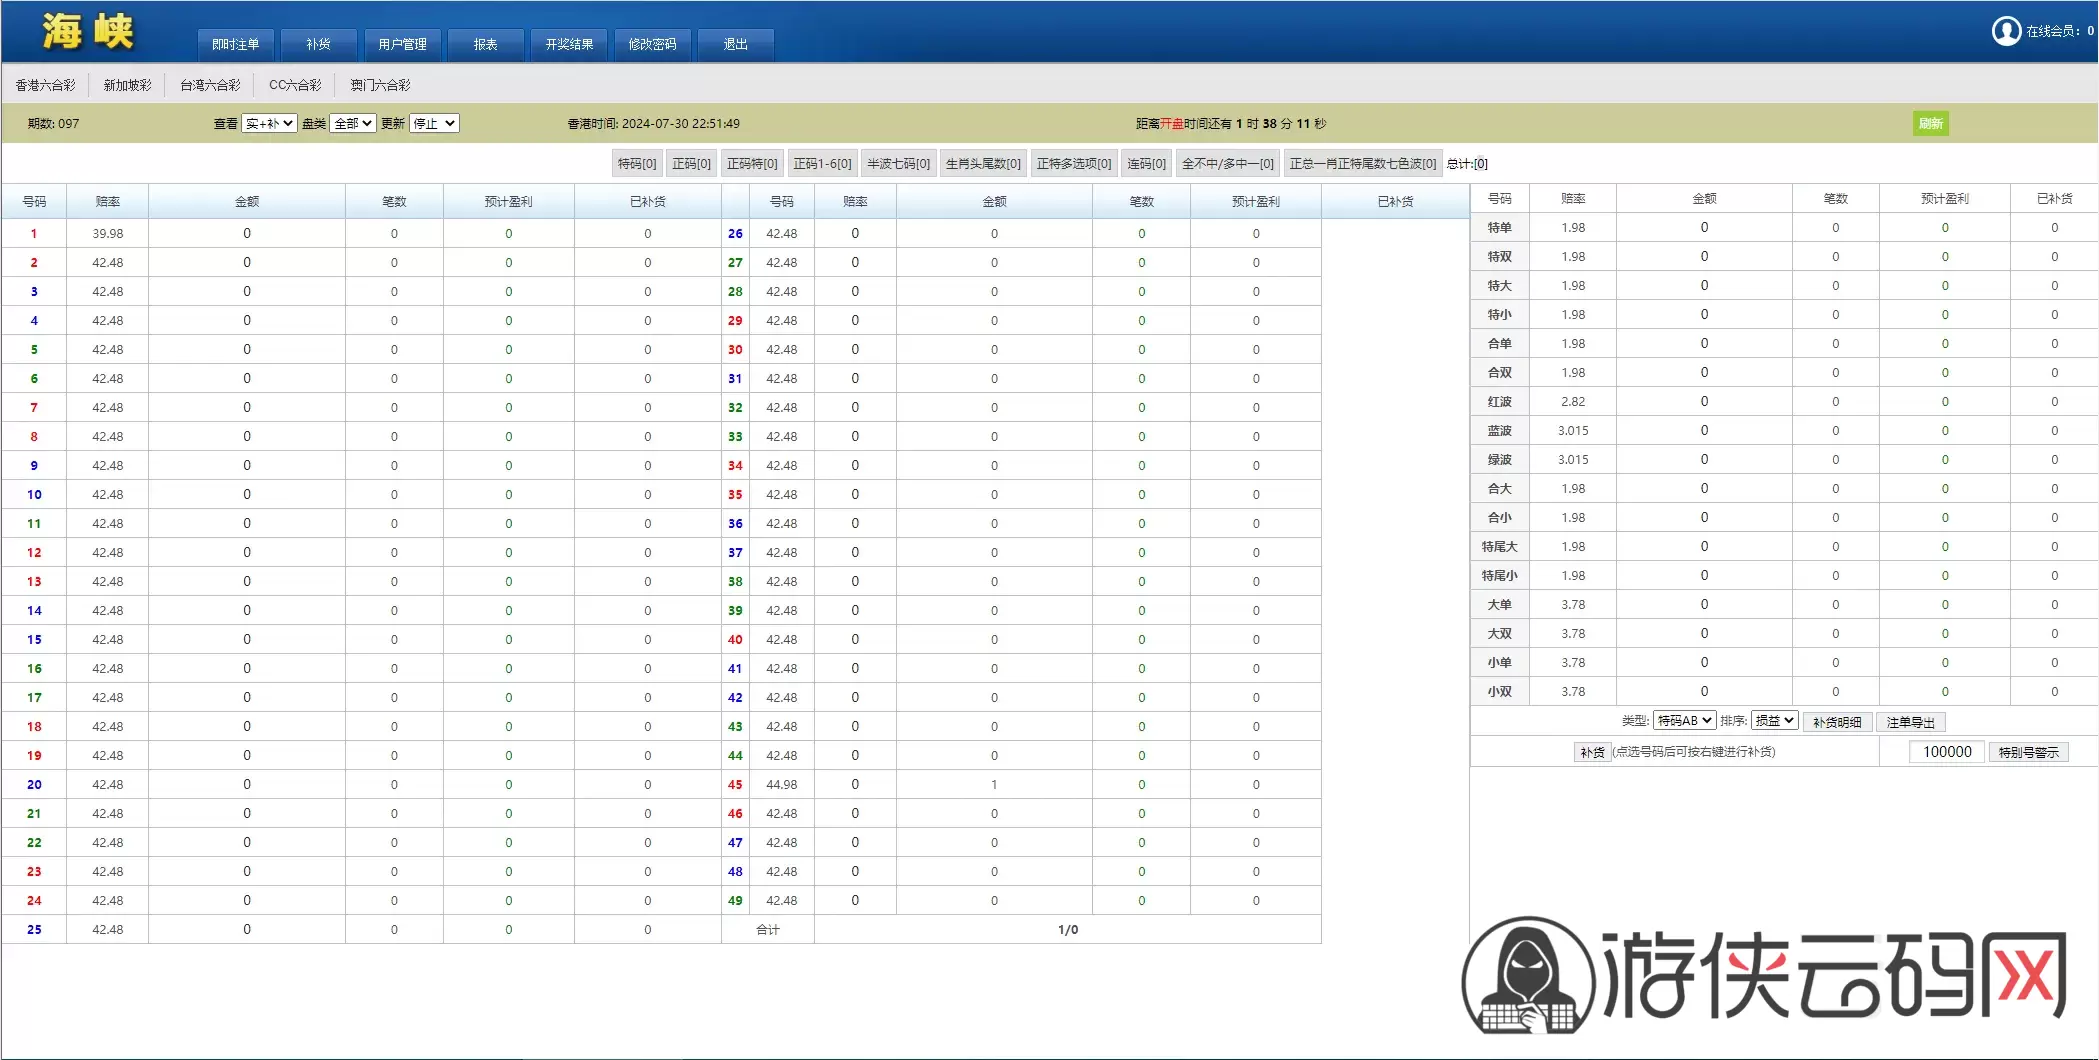Open the 排序 损益 dropdown
The image size is (2099, 1060).
tap(1775, 720)
